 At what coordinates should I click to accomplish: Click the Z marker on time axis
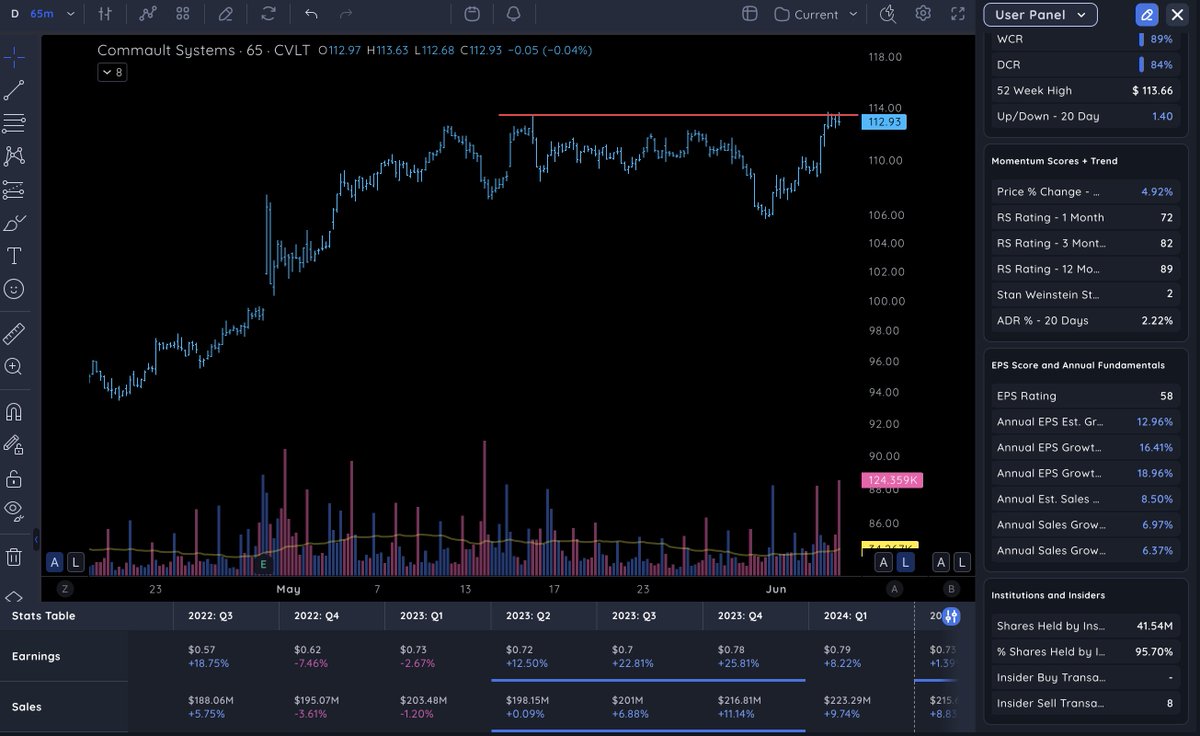point(64,589)
